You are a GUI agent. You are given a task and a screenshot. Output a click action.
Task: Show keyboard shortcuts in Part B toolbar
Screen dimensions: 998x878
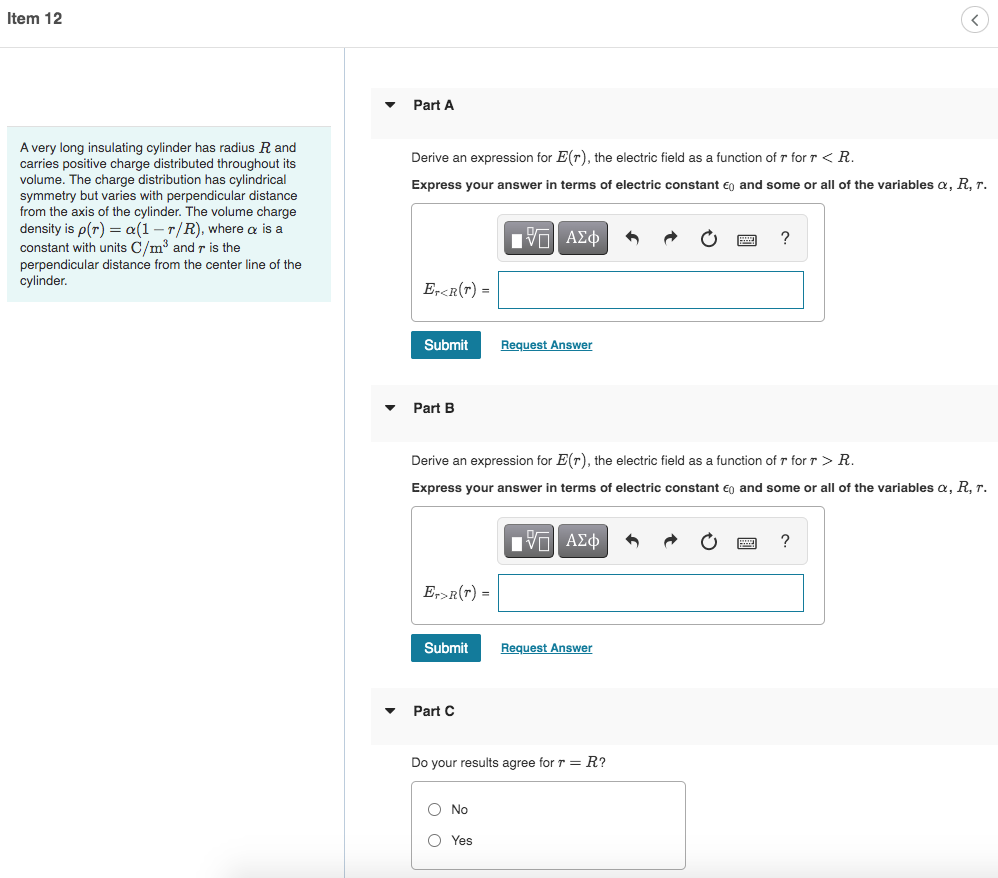[x=747, y=543]
